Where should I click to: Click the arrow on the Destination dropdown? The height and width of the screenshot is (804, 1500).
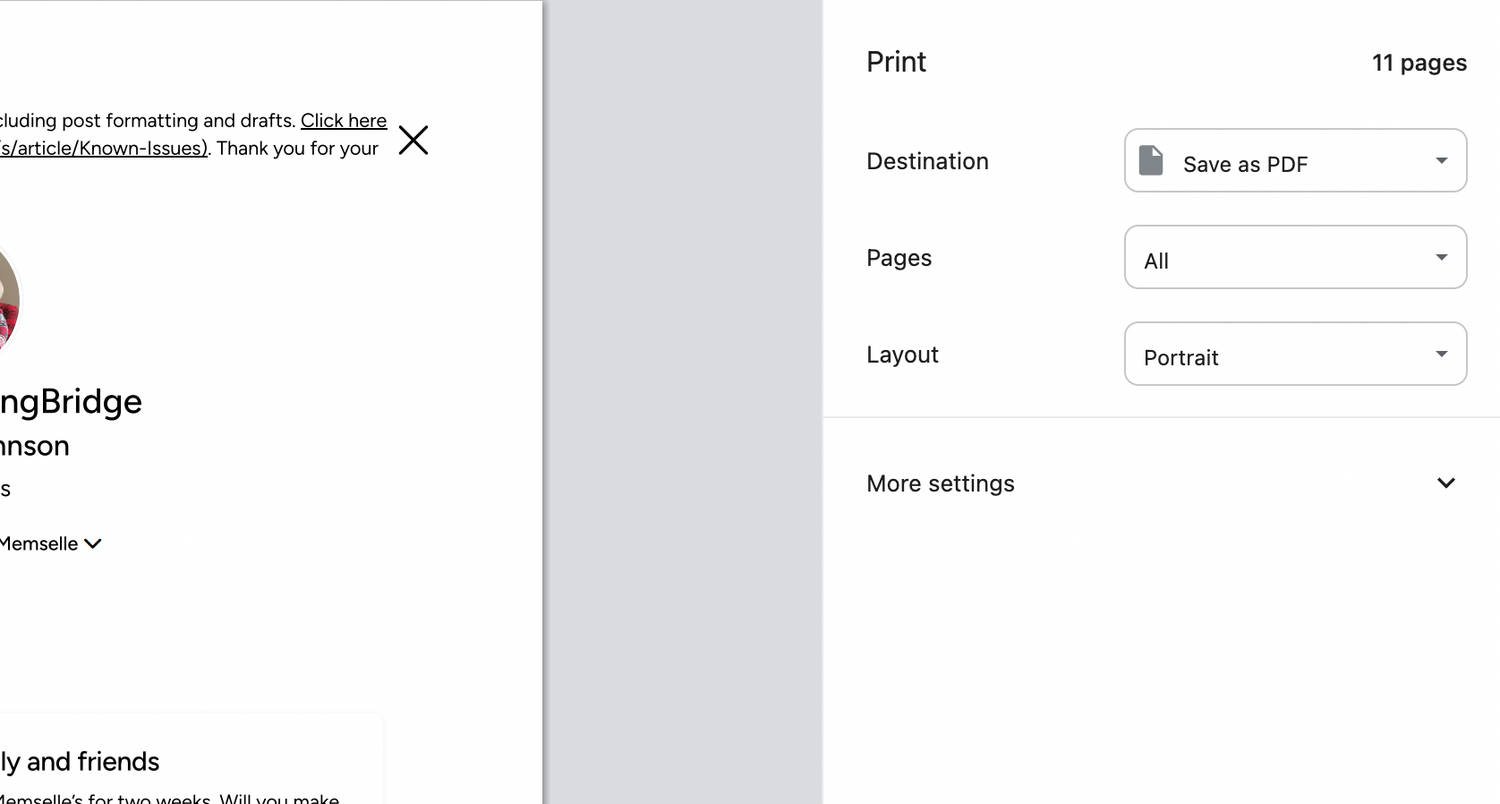(x=1441, y=160)
